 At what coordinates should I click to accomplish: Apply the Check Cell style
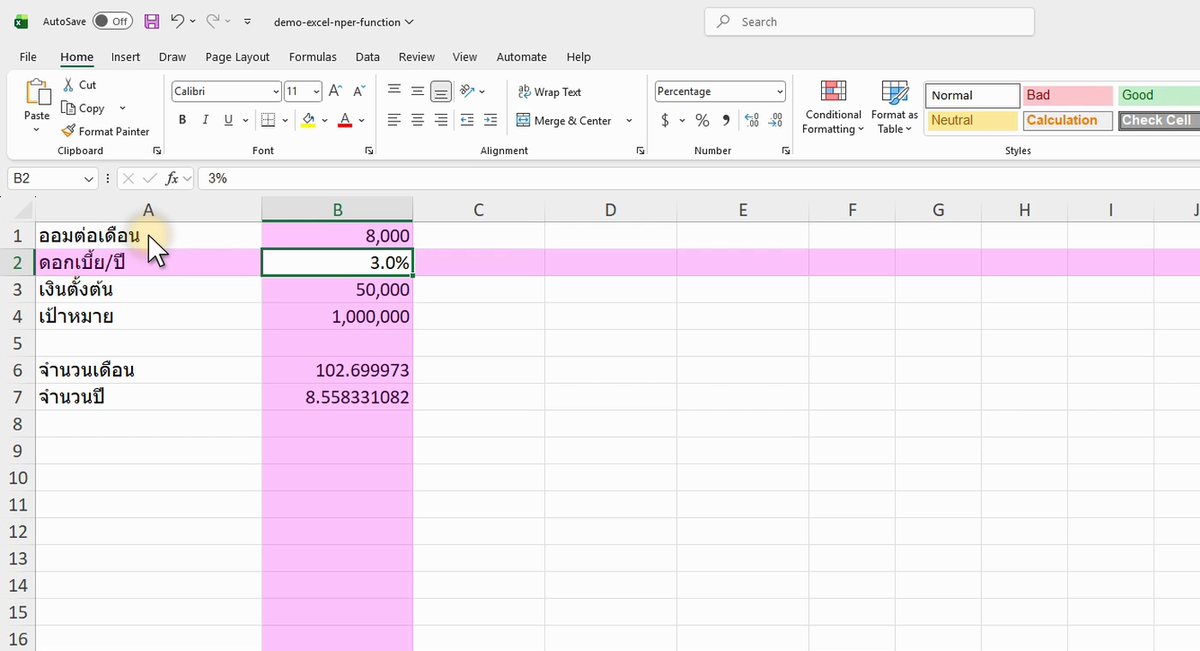(x=1159, y=120)
